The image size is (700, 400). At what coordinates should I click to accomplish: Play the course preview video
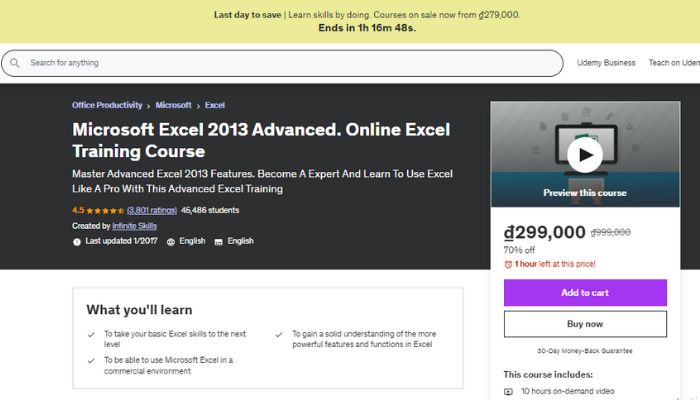pos(585,155)
